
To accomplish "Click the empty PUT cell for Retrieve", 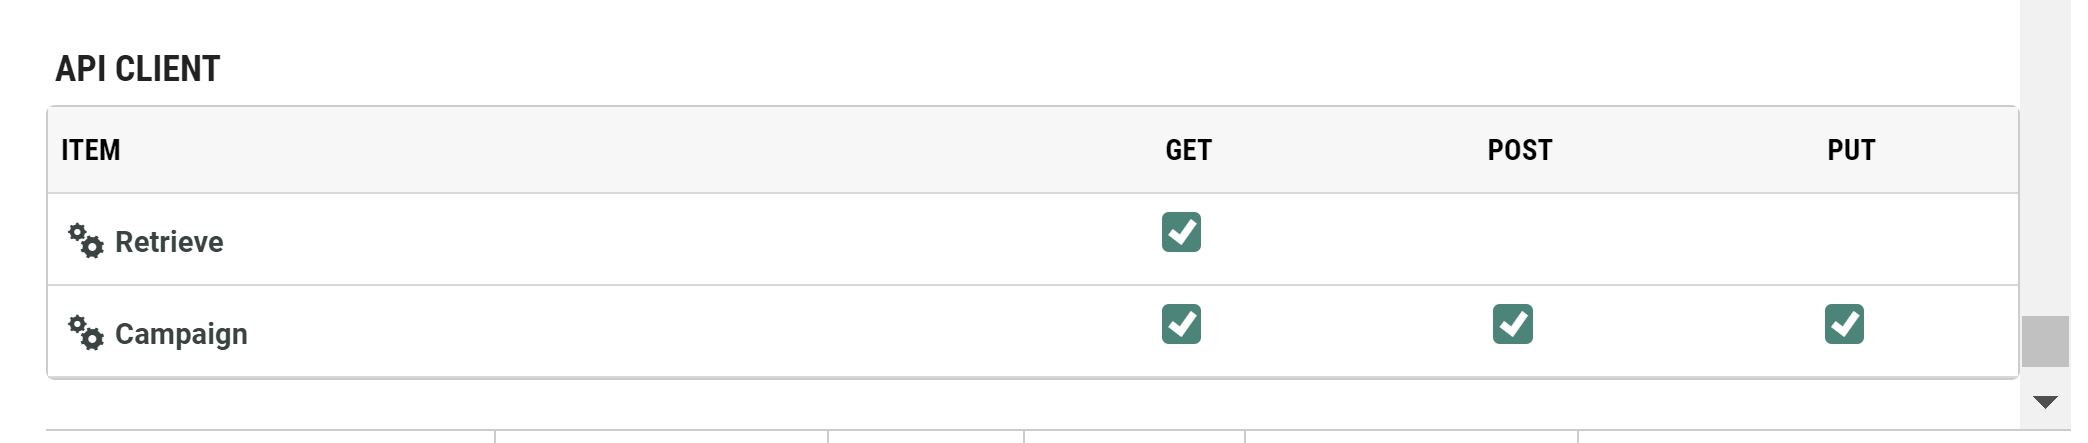I will tap(1843, 240).
